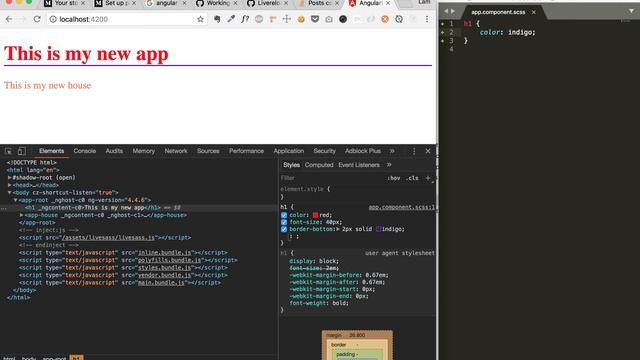Viewport: 640px width, 360px height.
Task: Click app-root in the DOM breadcrumb
Action: [54, 358]
